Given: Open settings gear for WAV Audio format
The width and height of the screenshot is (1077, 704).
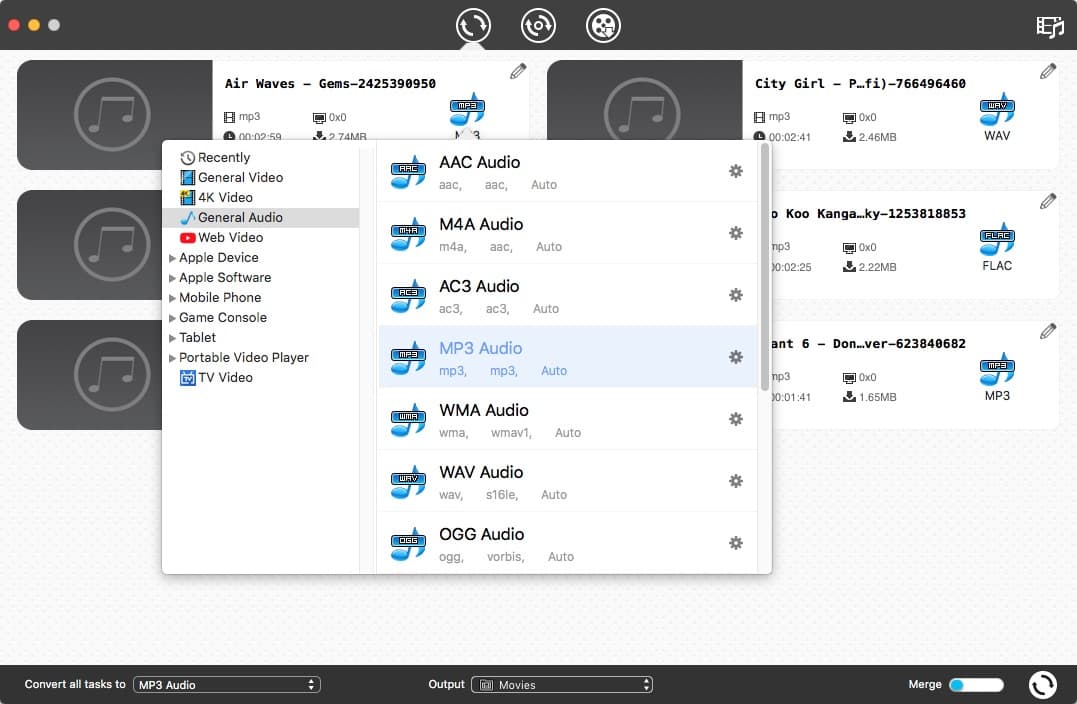Looking at the screenshot, I should (736, 481).
